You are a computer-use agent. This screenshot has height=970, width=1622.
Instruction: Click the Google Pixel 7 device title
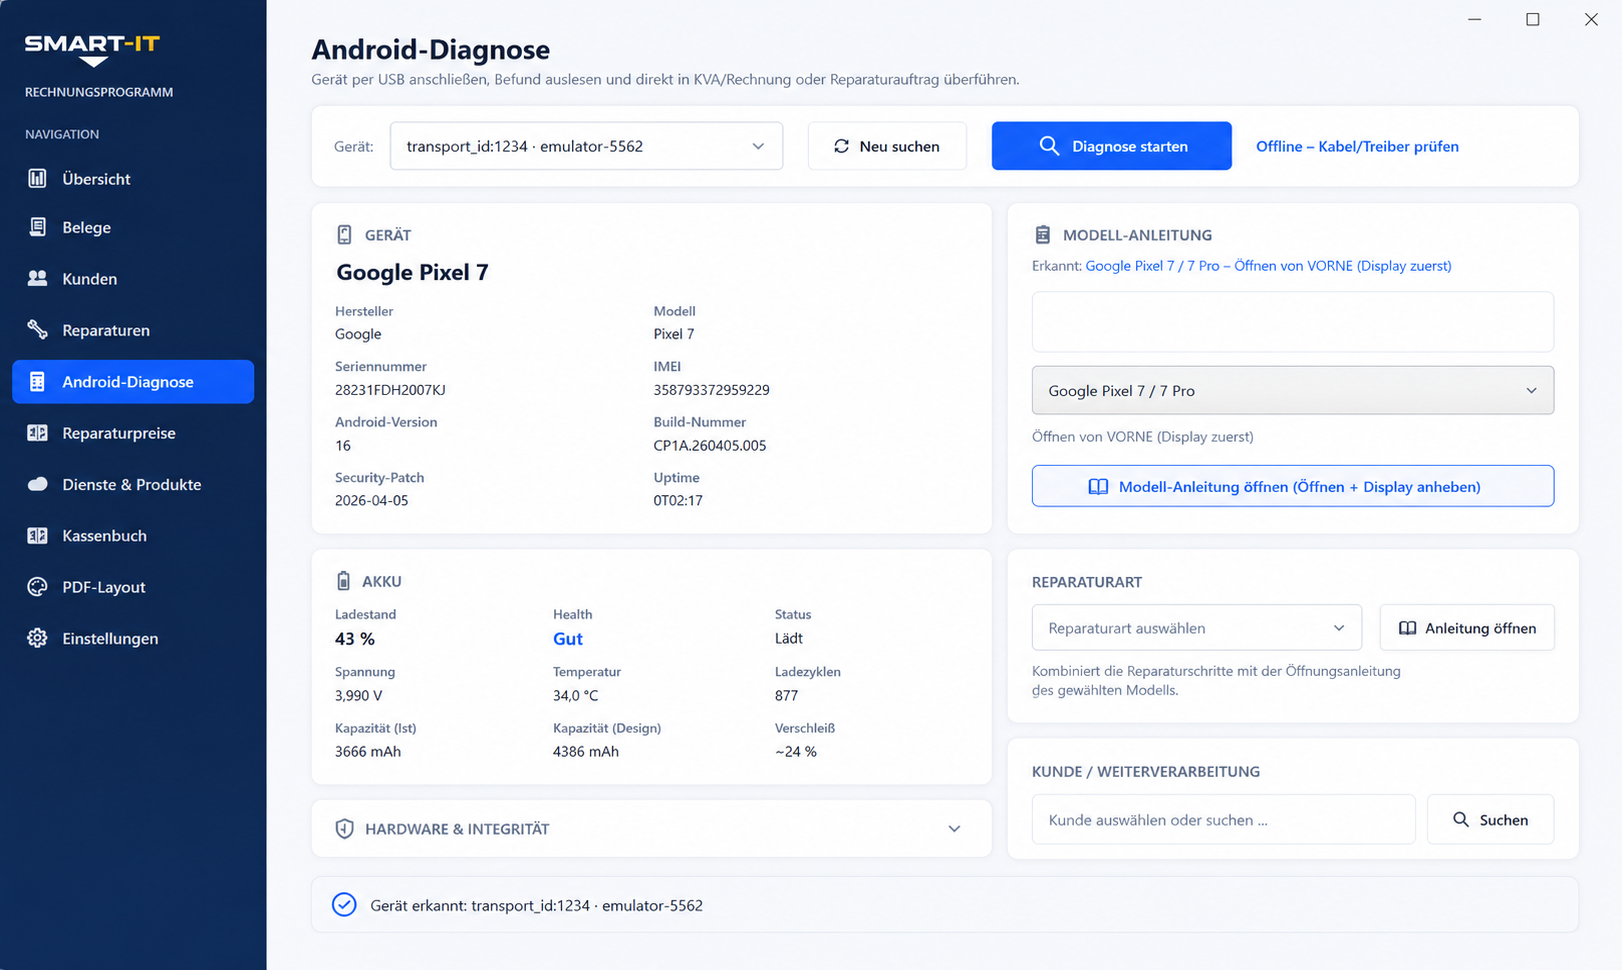click(412, 272)
